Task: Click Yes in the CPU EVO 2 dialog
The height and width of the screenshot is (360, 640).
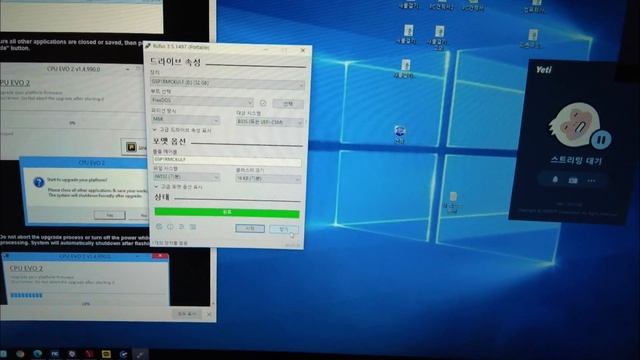Action: click(109, 215)
